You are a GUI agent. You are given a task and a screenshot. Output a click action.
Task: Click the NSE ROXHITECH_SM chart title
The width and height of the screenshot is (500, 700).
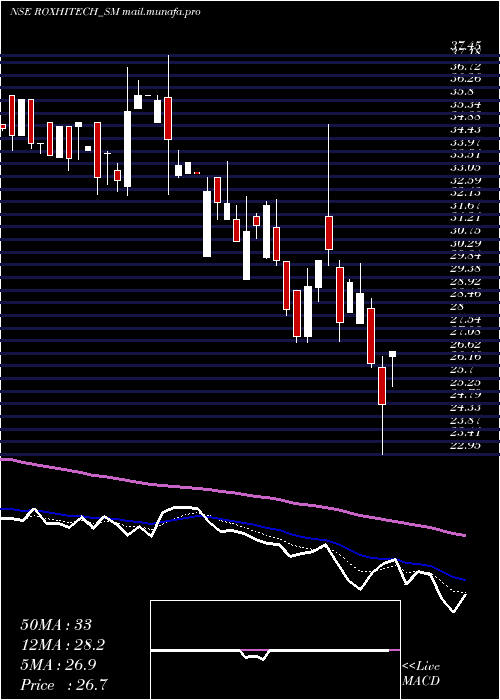(x=104, y=12)
